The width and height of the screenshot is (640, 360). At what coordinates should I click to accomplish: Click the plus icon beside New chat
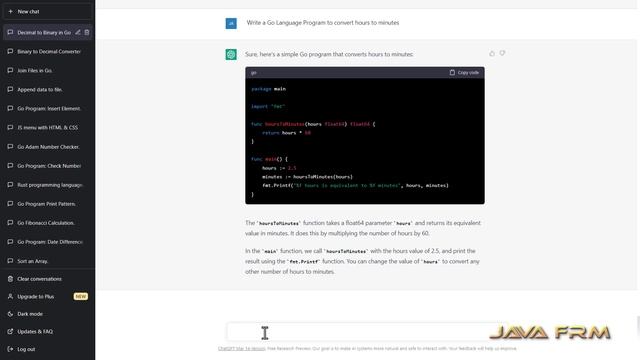click(10, 11)
